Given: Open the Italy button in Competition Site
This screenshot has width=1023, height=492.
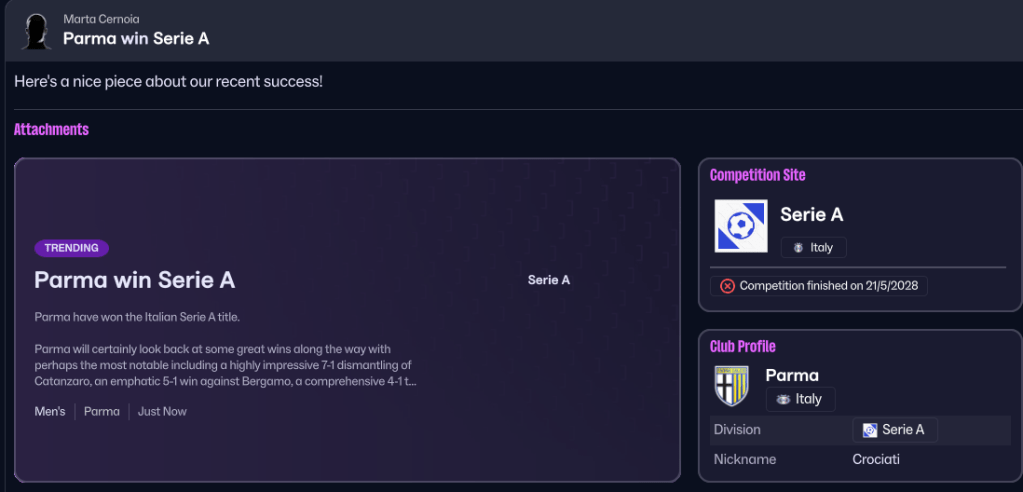Looking at the screenshot, I should (813, 248).
